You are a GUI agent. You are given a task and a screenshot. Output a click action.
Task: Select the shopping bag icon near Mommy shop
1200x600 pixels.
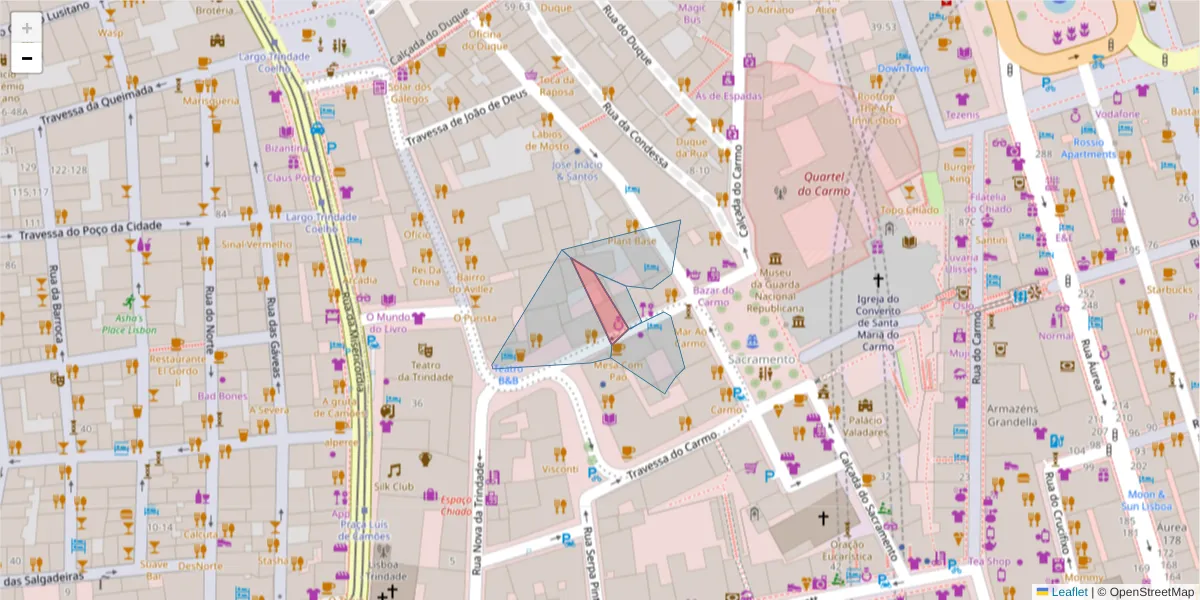click(x=1058, y=566)
